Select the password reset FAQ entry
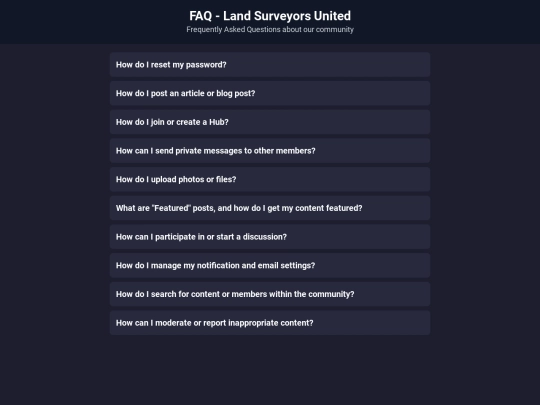Viewport: 540px width, 405px height. [x=270, y=65]
